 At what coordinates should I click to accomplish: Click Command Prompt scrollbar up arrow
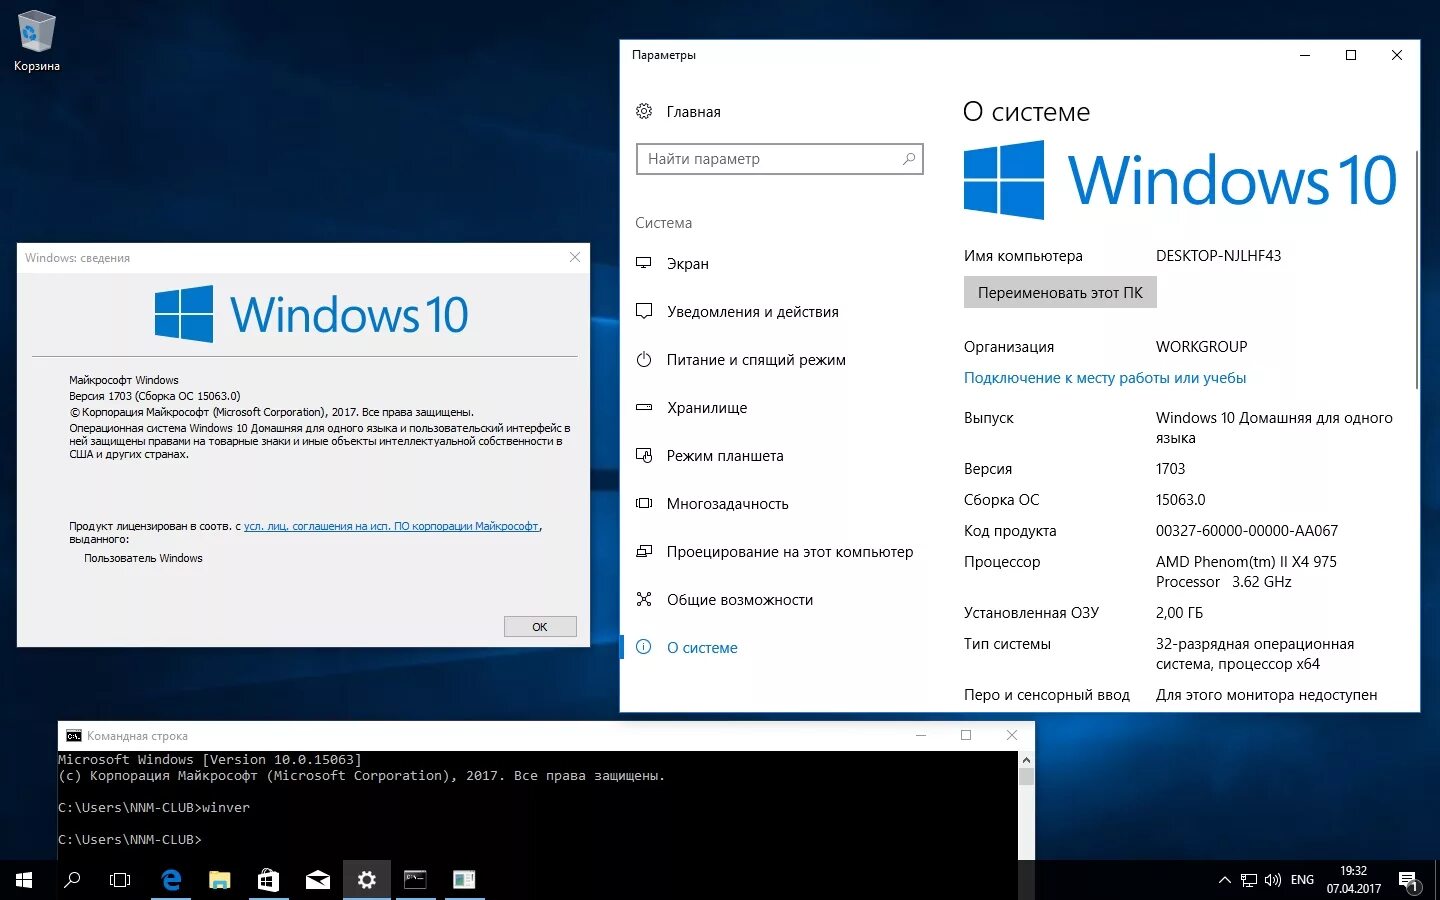click(1026, 760)
